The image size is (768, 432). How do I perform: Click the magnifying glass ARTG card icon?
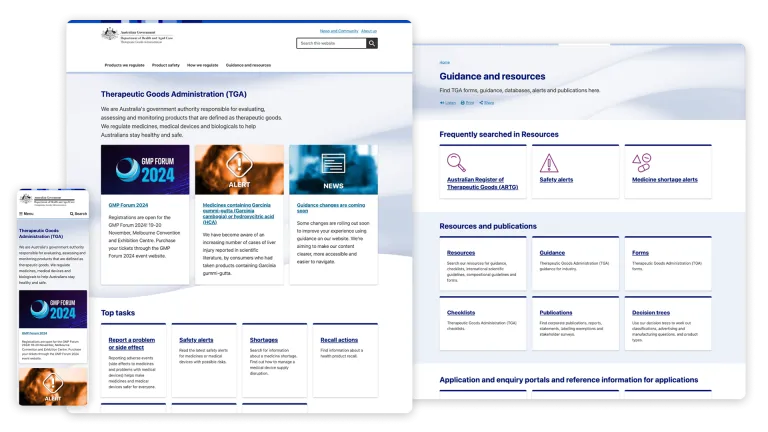[456, 163]
